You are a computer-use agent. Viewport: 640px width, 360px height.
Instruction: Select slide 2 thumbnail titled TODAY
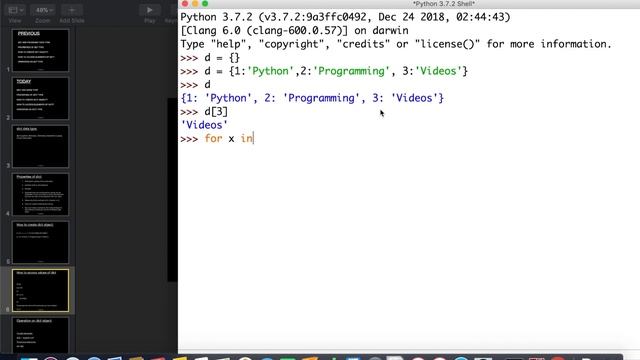click(x=40, y=98)
